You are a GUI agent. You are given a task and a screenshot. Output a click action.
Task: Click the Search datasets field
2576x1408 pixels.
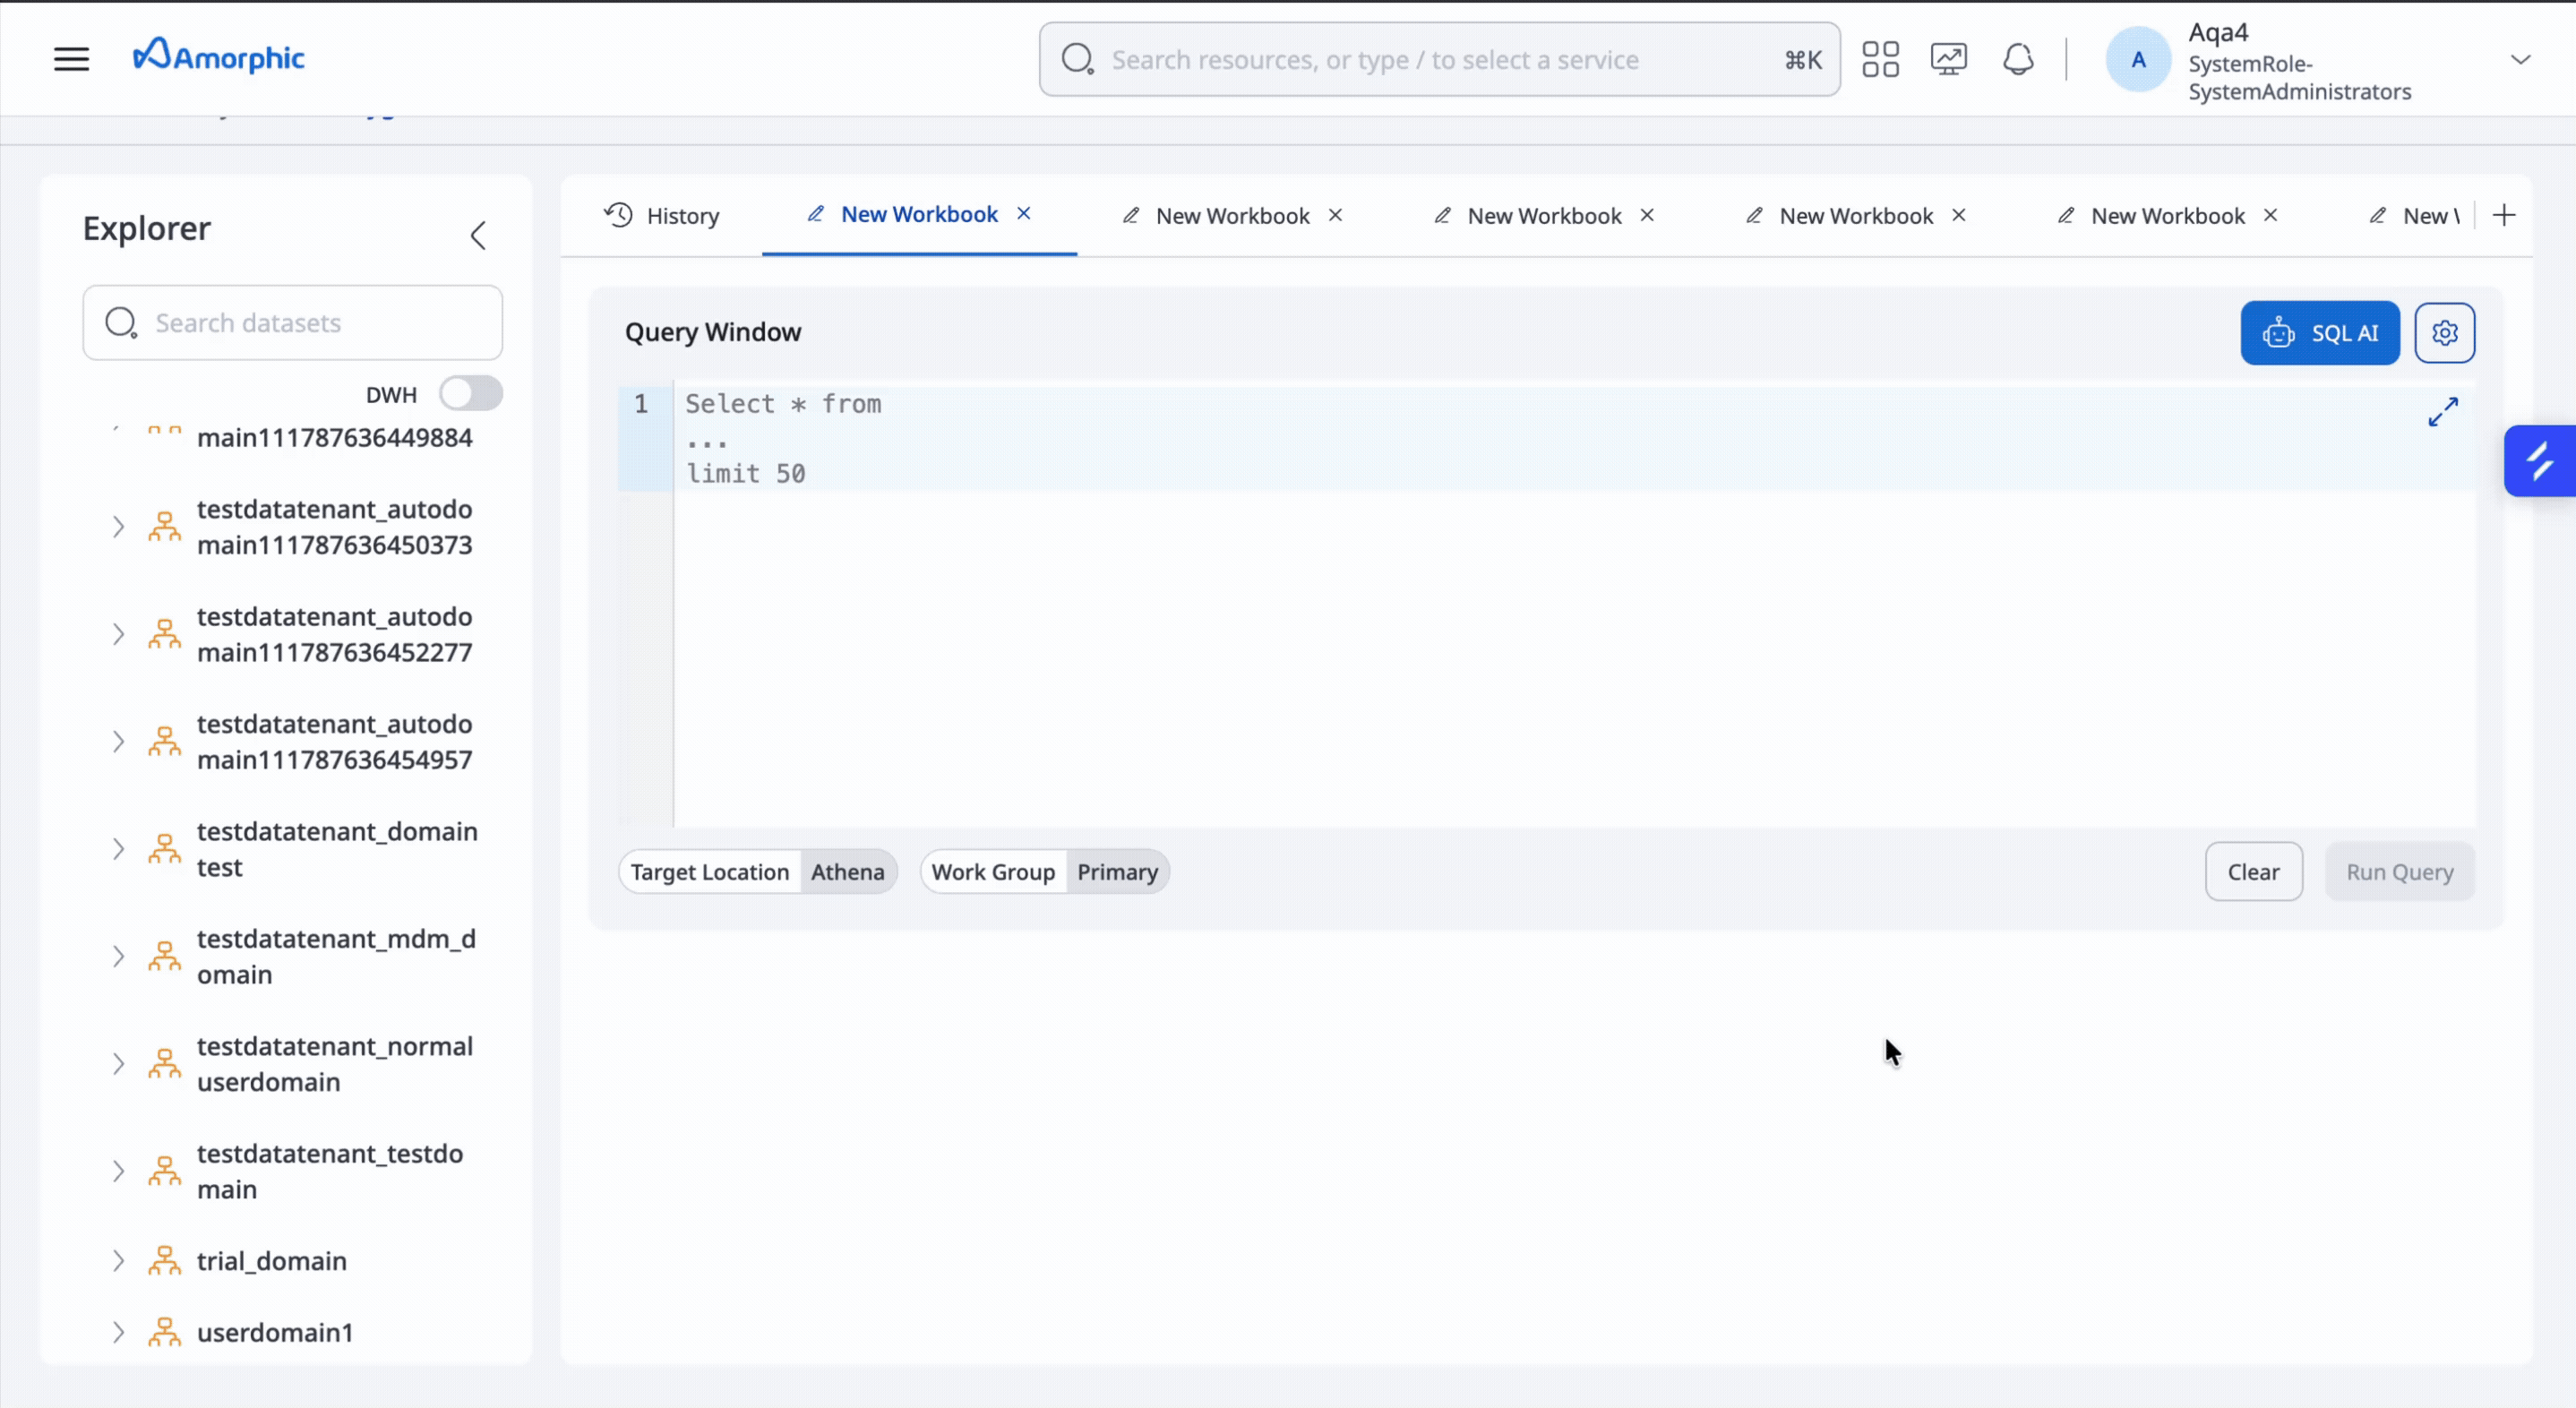pos(292,323)
